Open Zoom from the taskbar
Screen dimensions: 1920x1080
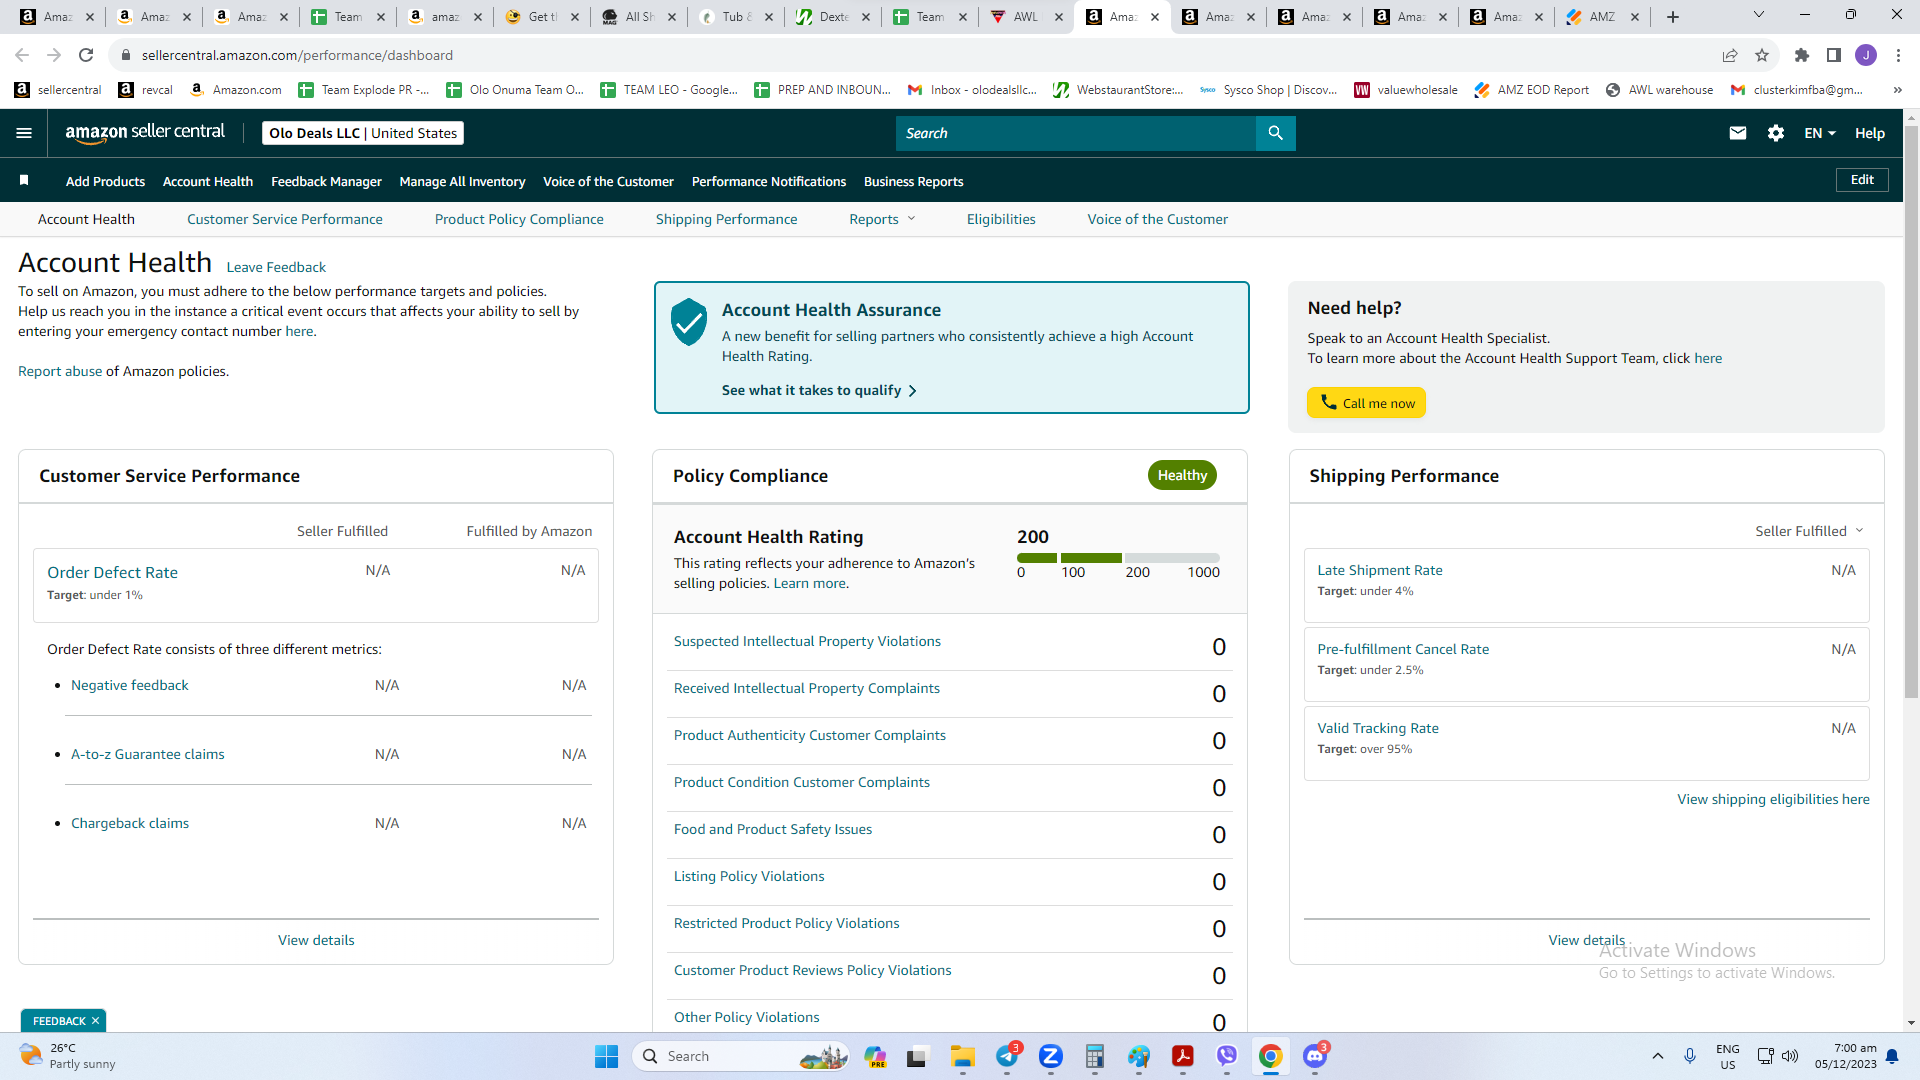point(1051,1056)
